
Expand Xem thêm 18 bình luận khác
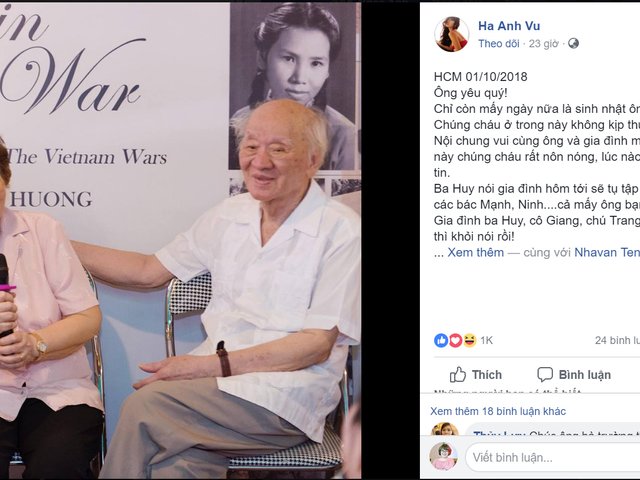tap(498, 411)
